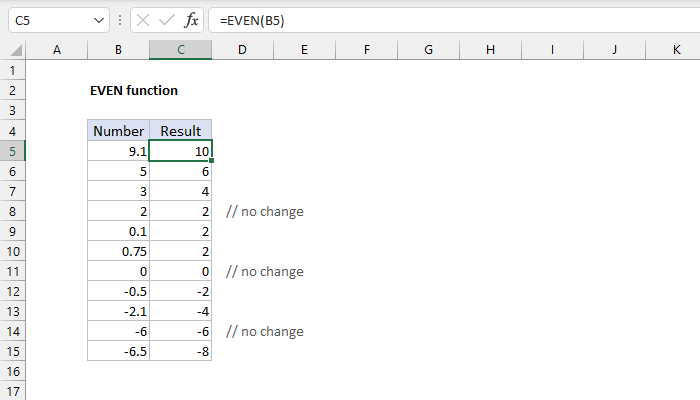The image size is (700, 400).
Task: Select column K header
Action: click(x=676, y=49)
